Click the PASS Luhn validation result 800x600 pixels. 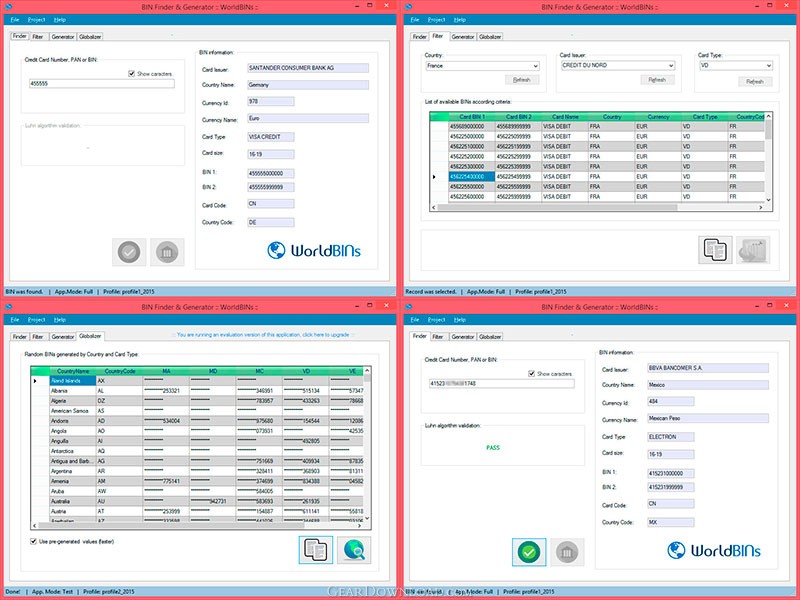click(x=493, y=447)
